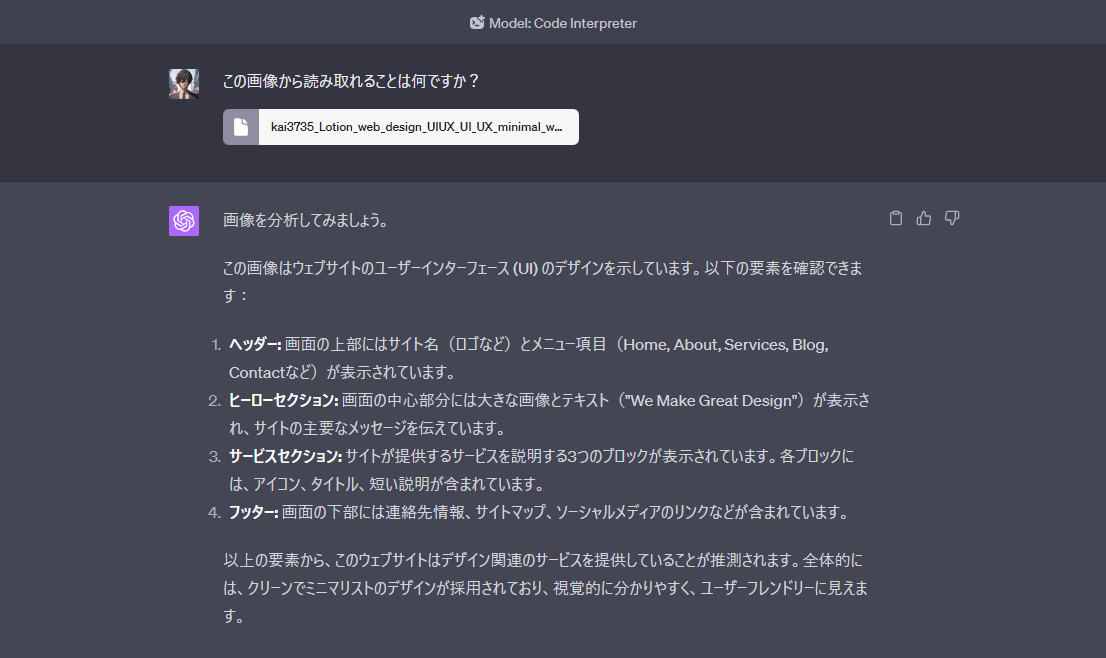The height and width of the screenshot is (658, 1106).
Task: Click the GPT icon in the model header
Action: pyautogui.click(x=477, y=22)
